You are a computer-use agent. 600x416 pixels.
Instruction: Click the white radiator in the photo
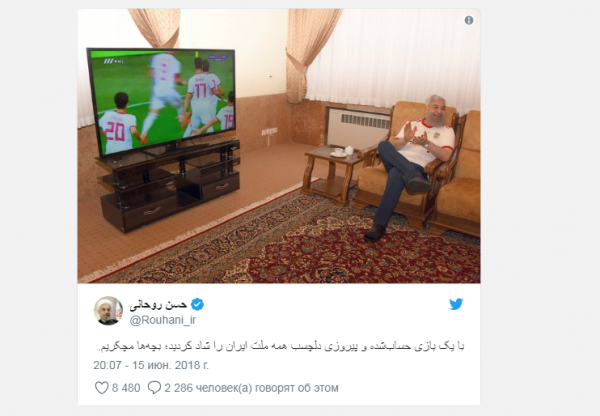[359, 128]
